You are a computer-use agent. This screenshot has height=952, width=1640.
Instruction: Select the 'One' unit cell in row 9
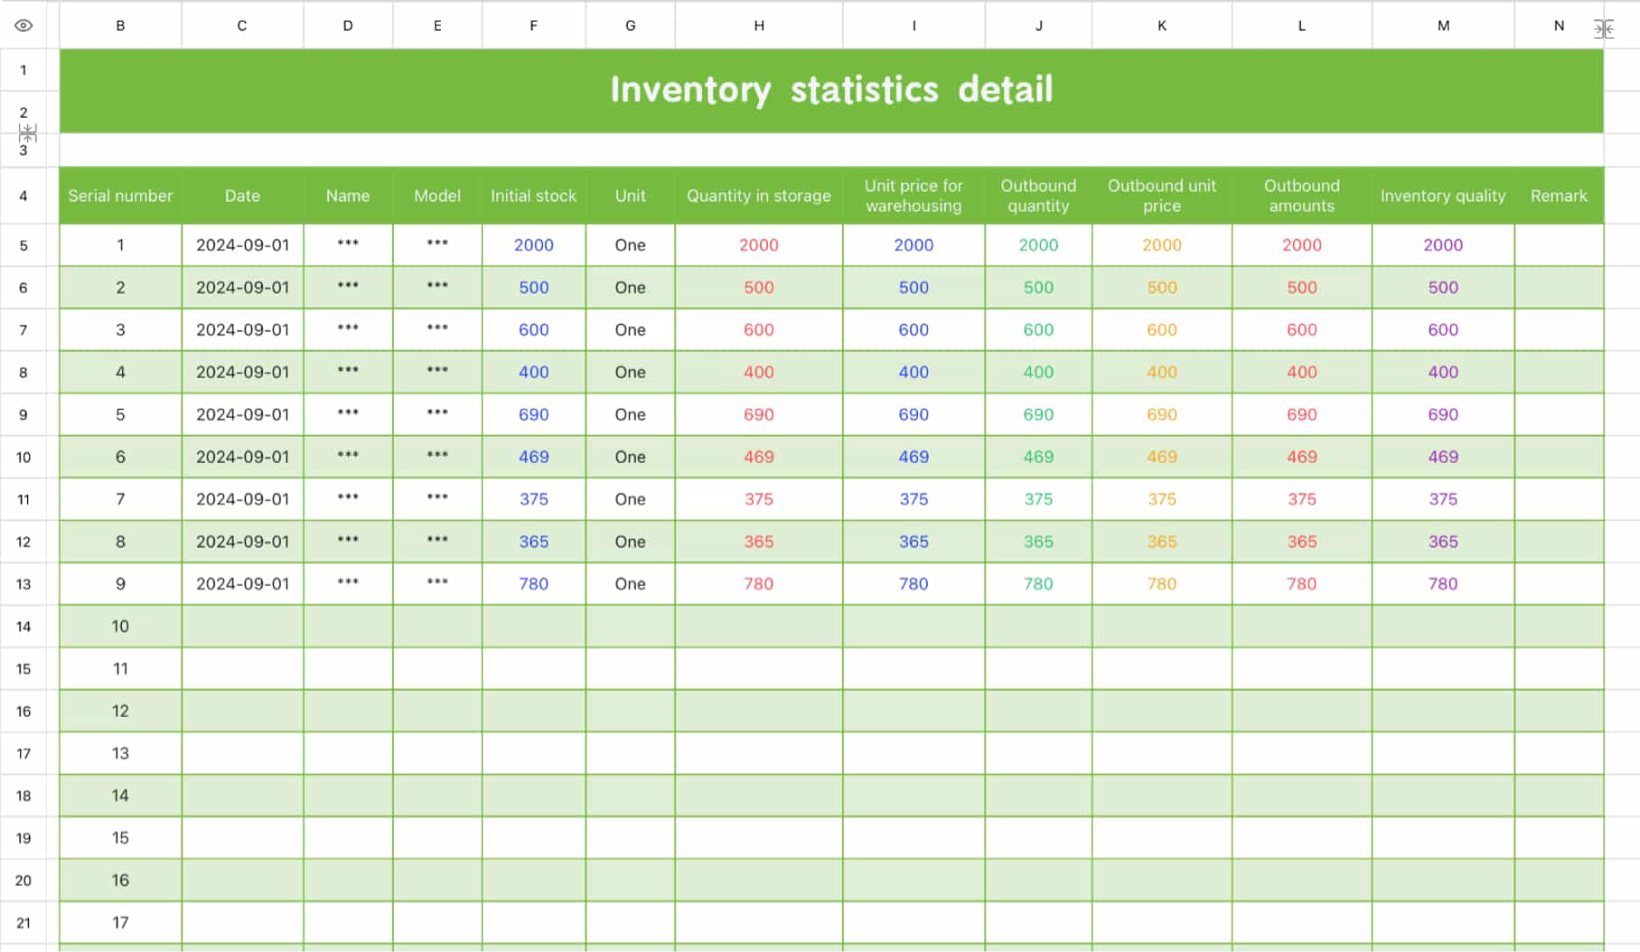coord(630,414)
